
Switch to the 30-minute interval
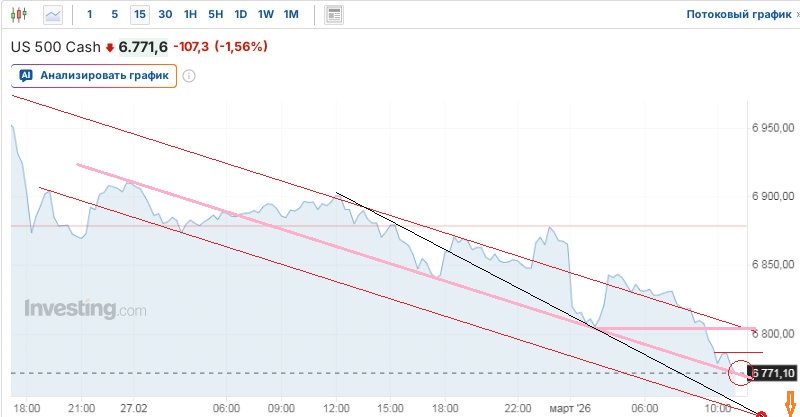click(165, 15)
